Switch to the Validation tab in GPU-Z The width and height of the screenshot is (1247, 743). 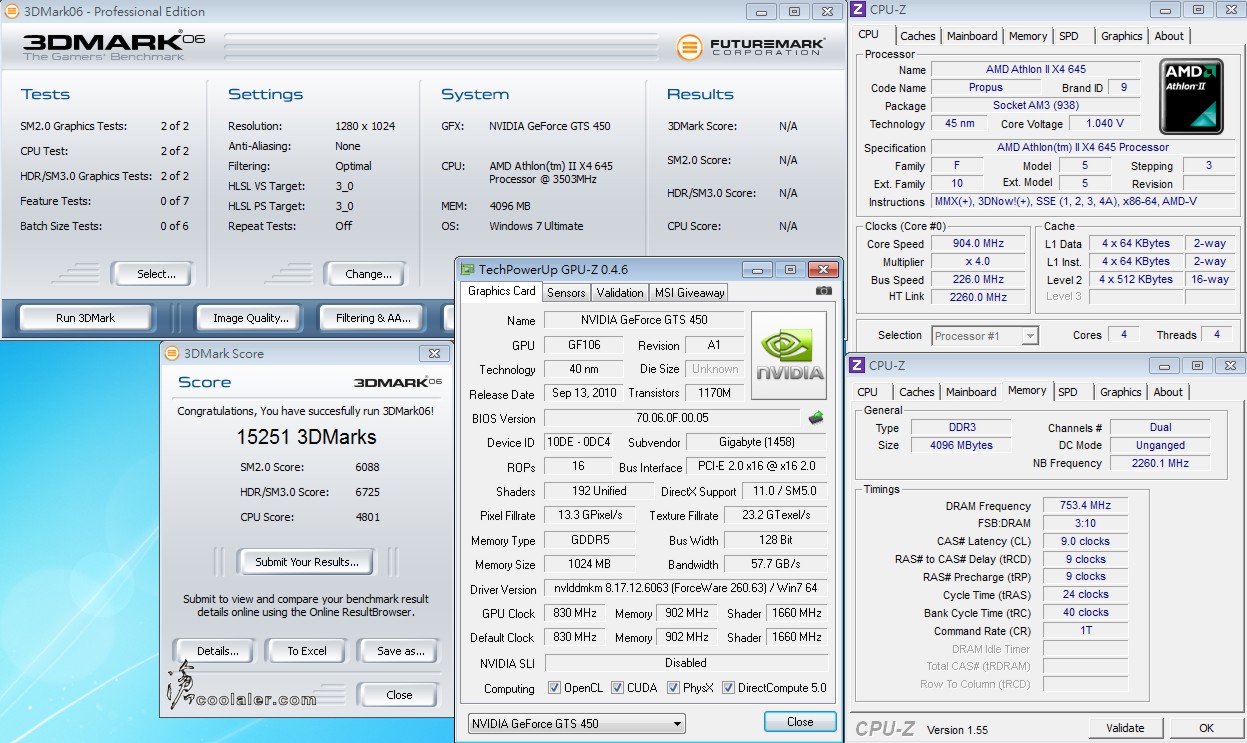click(620, 293)
